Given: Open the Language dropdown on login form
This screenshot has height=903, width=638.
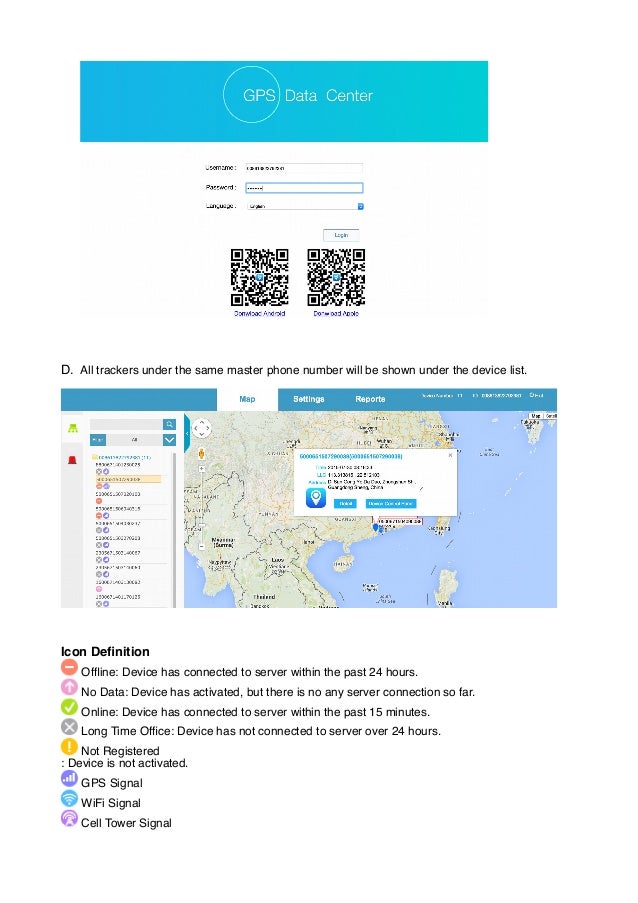Looking at the screenshot, I should (x=305, y=206).
